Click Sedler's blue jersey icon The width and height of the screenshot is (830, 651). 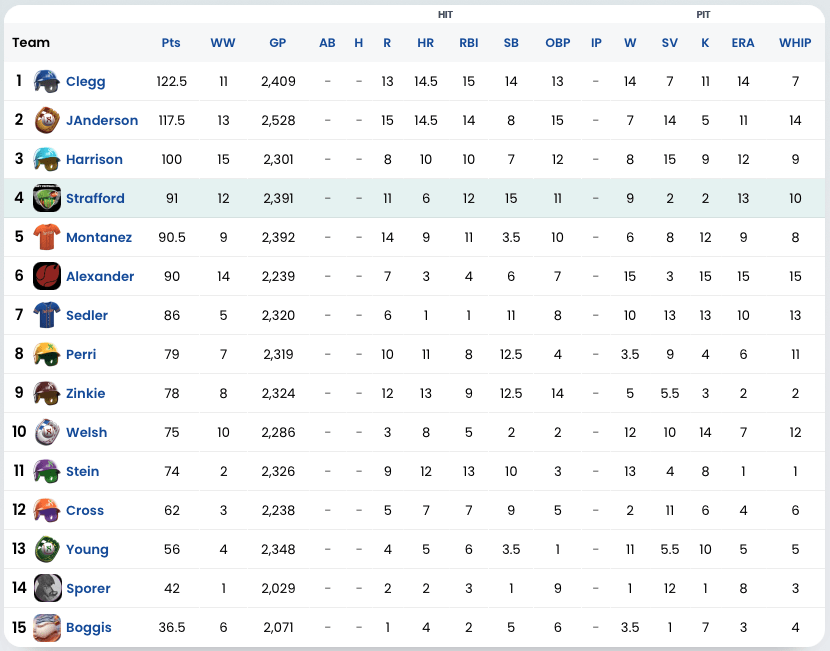(x=47, y=315)
